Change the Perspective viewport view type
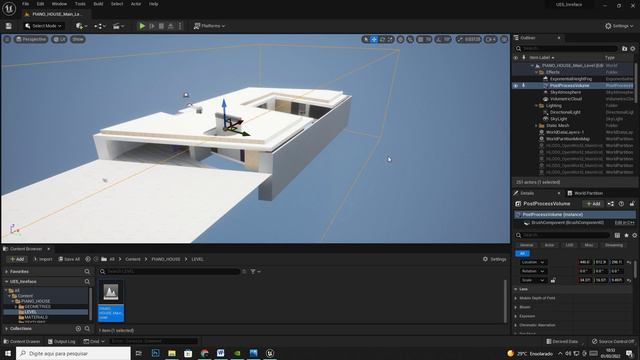640x360 pixels. point(31,39)
